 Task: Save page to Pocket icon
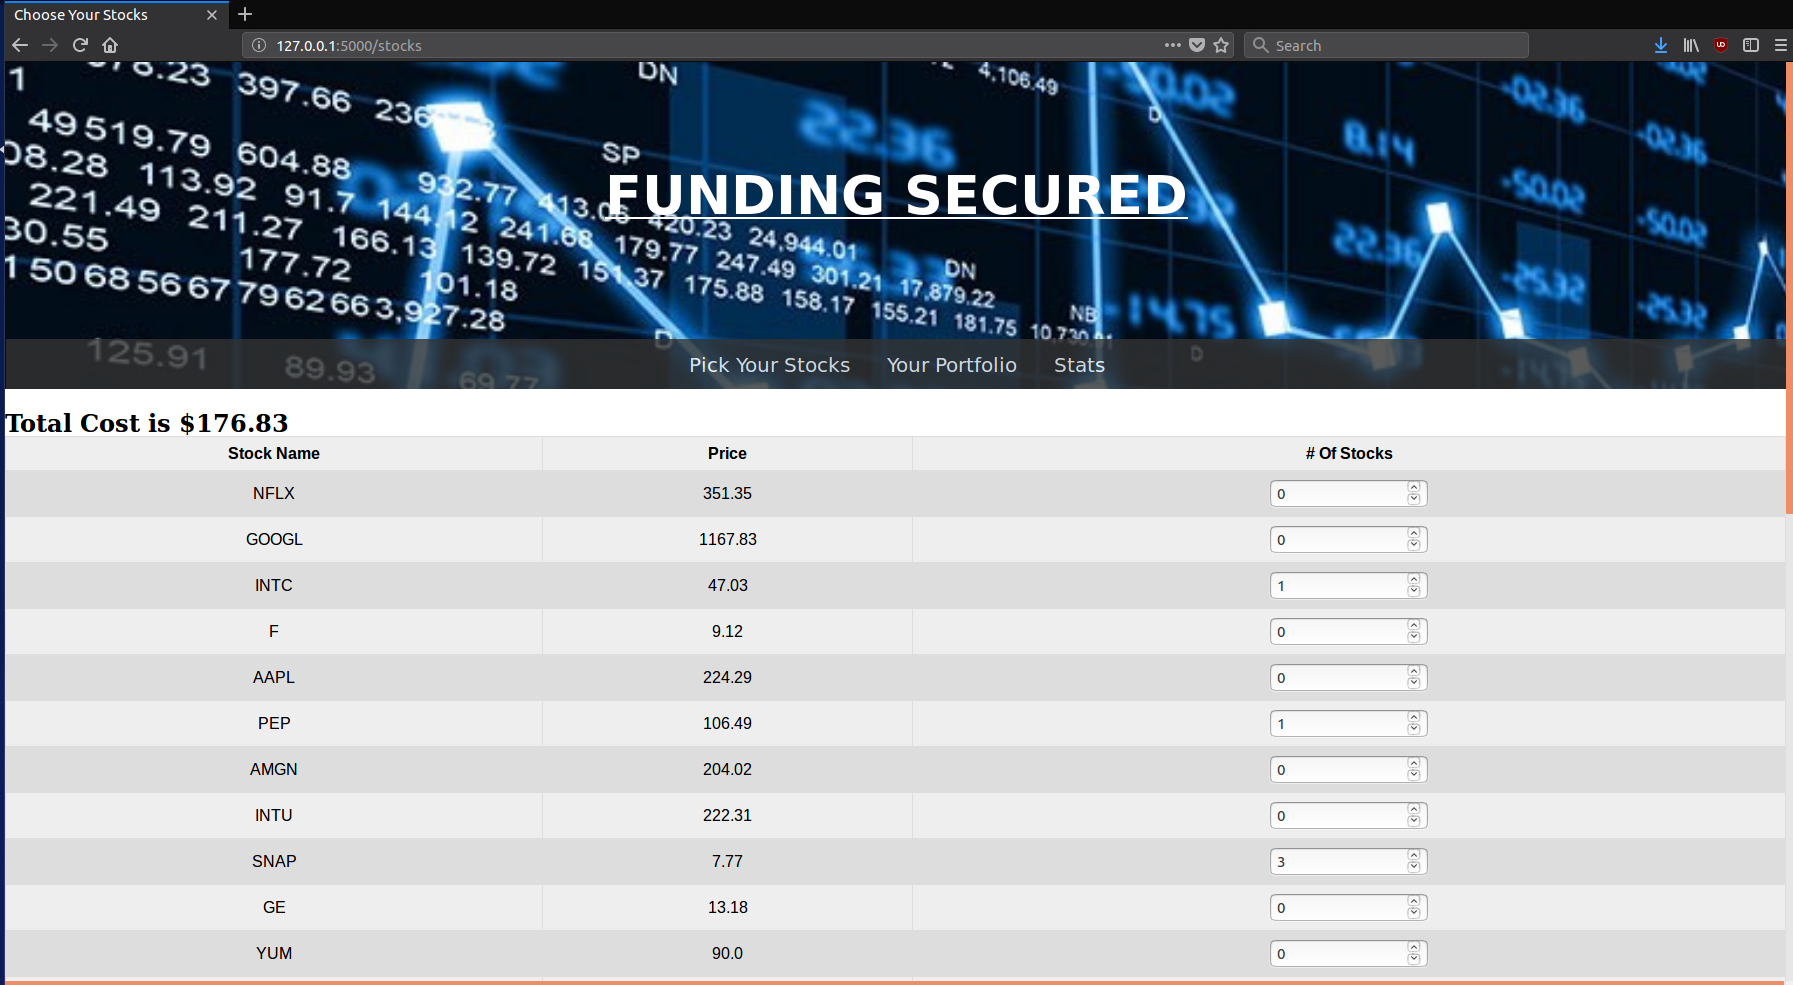1197,45
